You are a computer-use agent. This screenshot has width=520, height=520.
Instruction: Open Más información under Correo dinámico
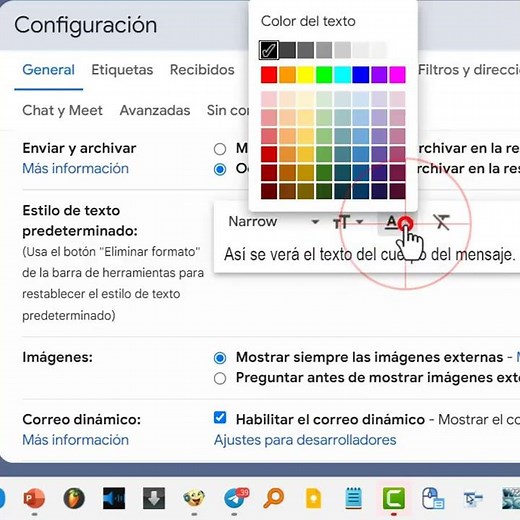click(75, 440)
